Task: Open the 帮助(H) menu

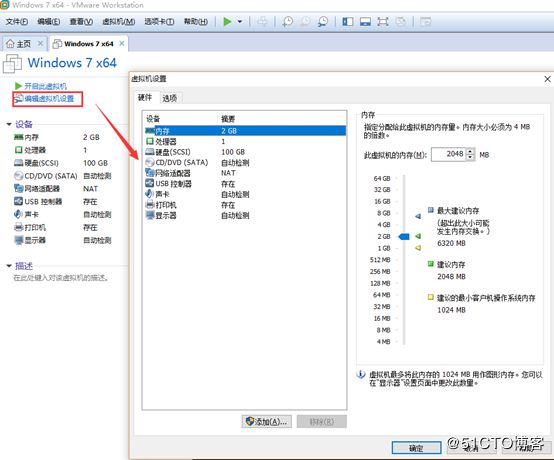Action: click(x=196, y=22)
